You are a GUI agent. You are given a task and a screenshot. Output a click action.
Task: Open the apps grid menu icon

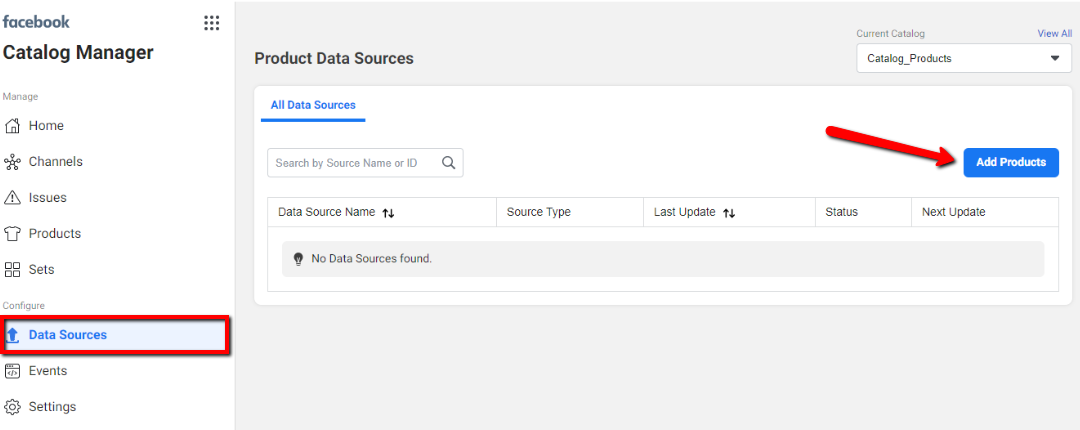click(211, 23)
